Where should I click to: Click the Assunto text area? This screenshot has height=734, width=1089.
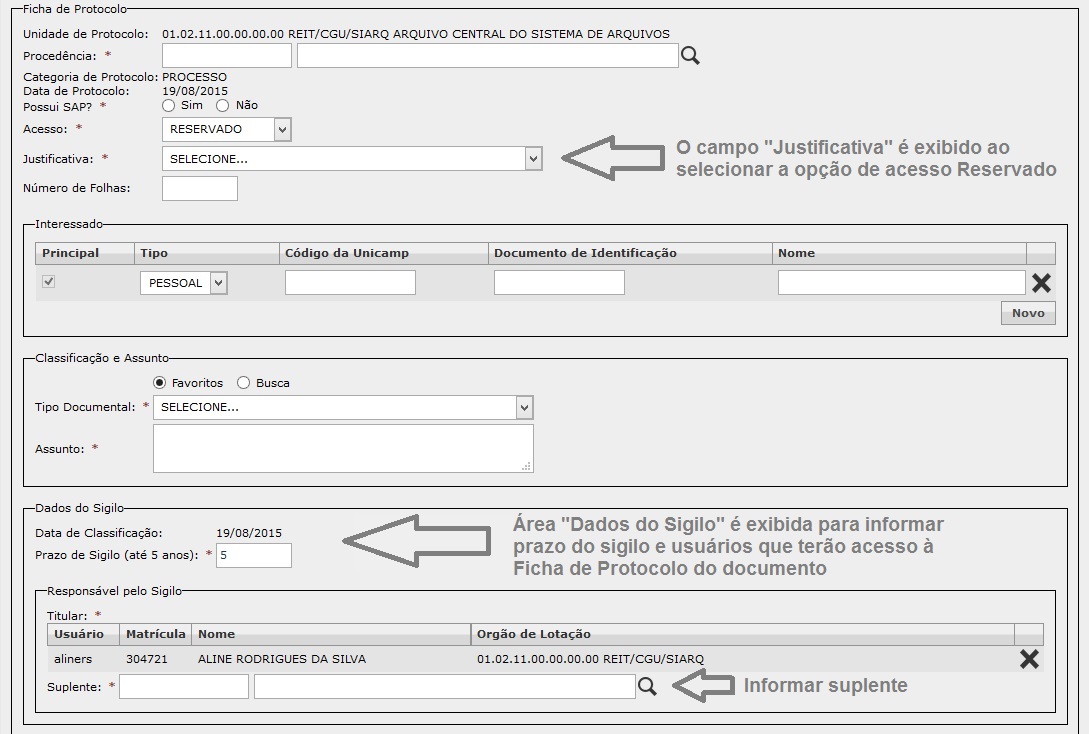pyautogui.click(x=343, y=449)
